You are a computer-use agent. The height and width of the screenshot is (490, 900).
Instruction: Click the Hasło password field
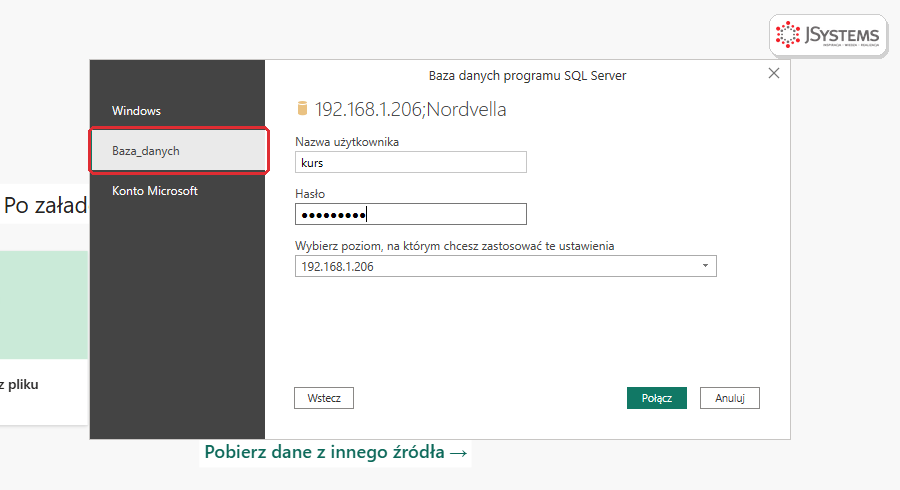click(410, 214)
